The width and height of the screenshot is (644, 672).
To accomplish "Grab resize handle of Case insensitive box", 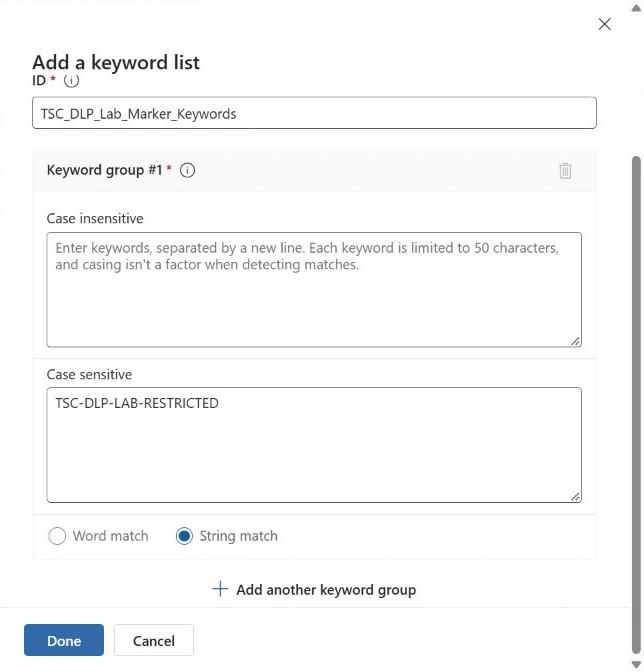I will (575, 341).
